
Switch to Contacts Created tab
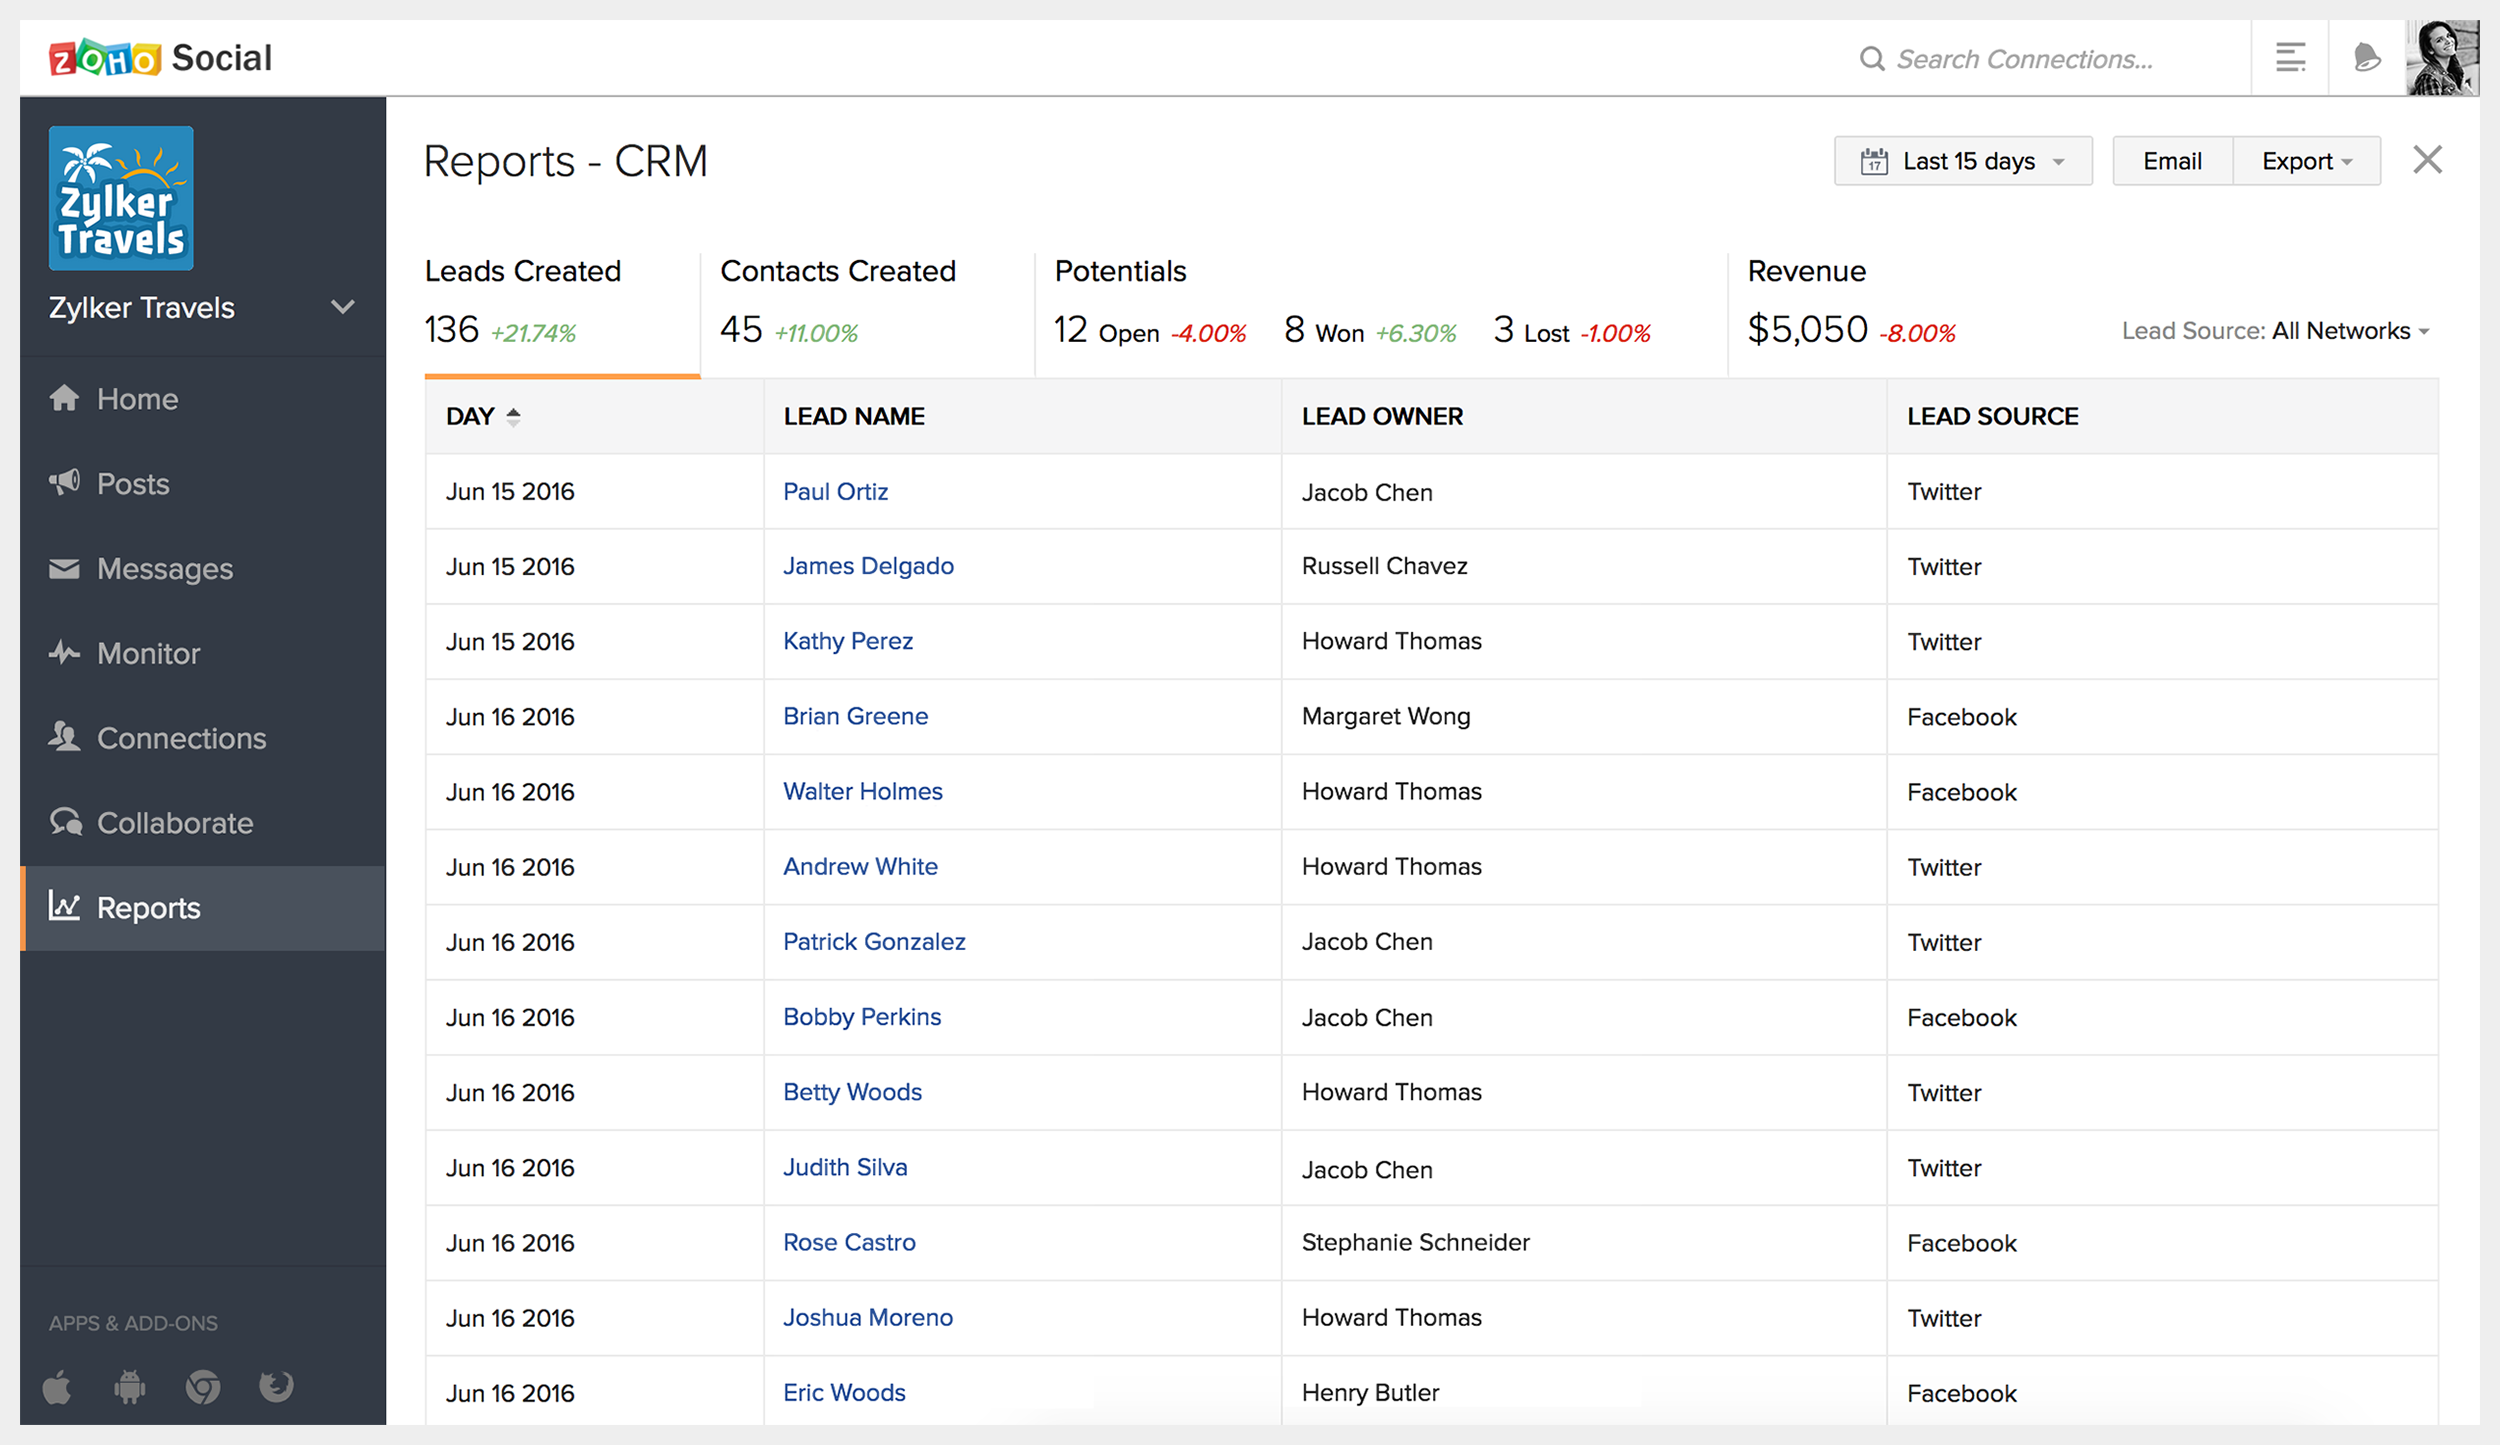(x=838, y=300)
